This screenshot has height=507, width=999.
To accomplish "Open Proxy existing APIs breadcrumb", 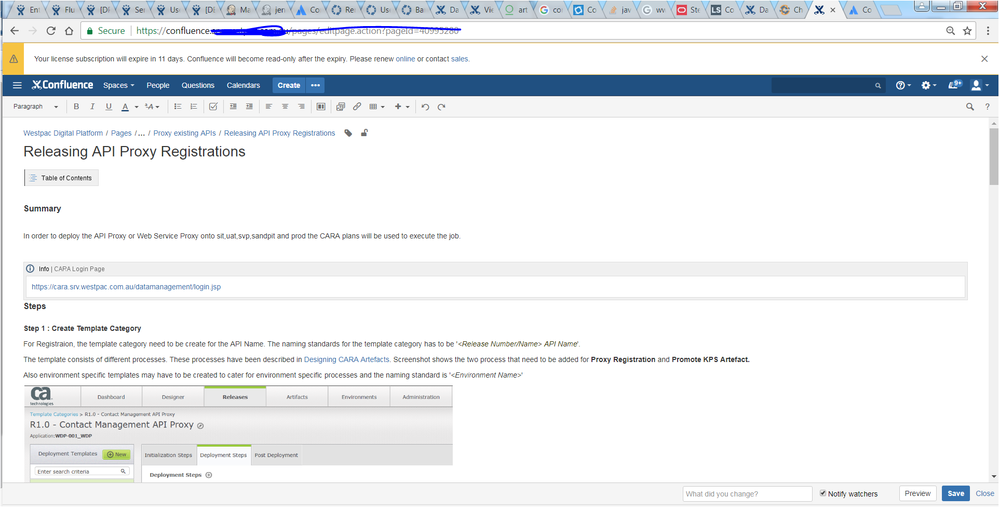I will (x=185, y=133).
